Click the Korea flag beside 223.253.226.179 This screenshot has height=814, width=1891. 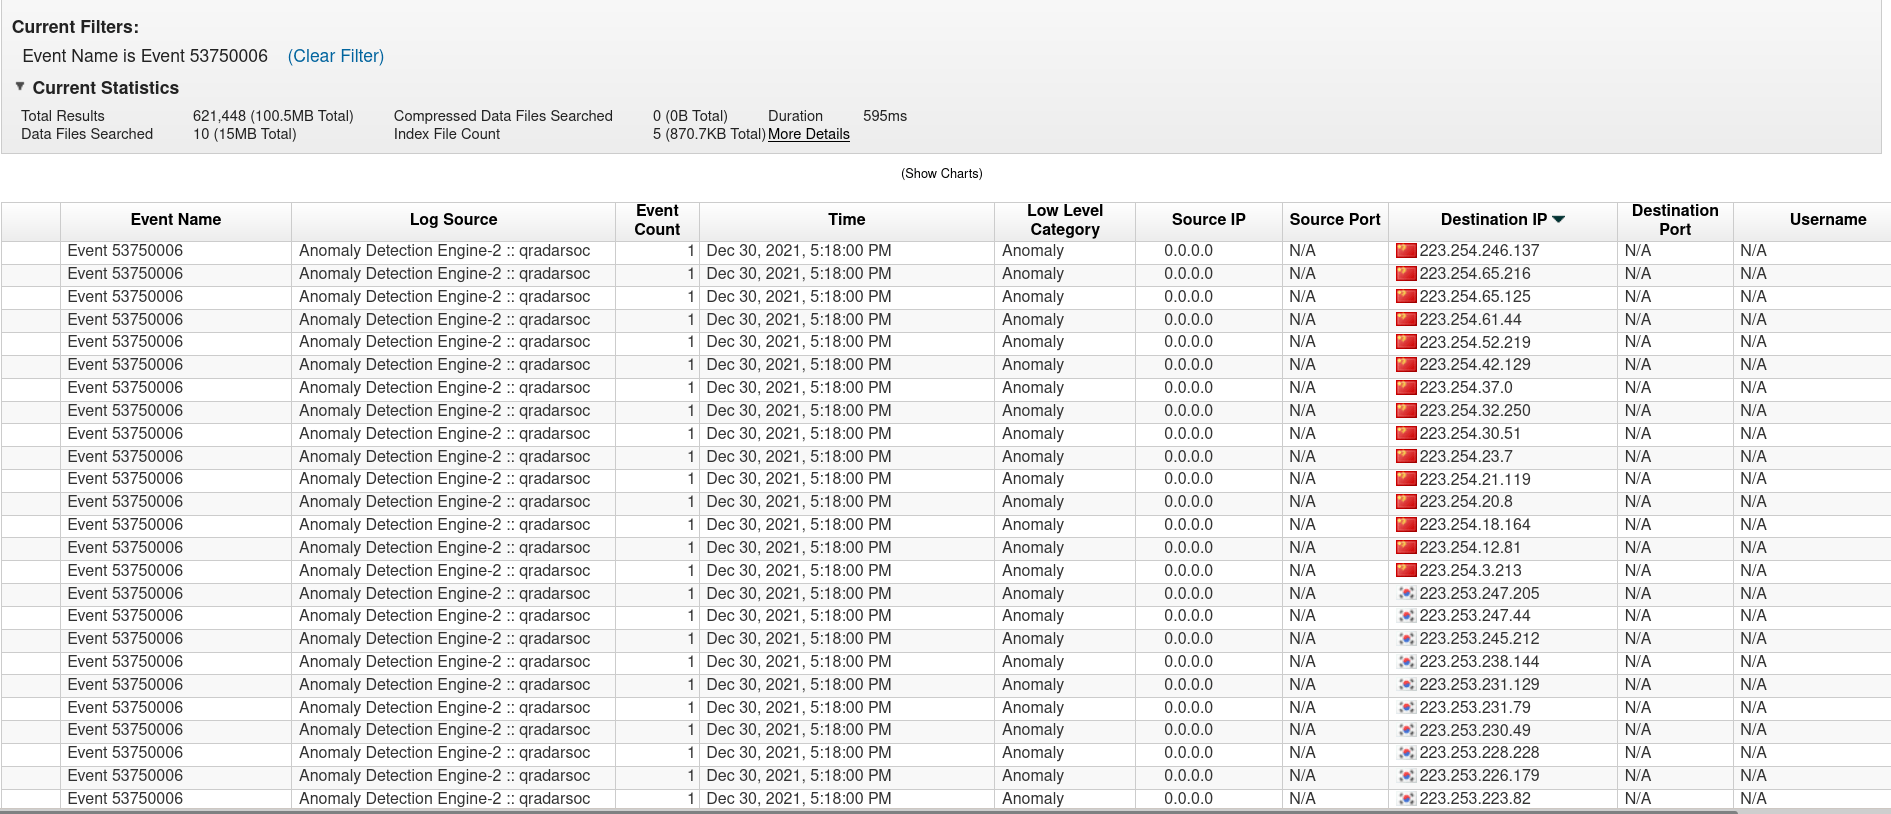1406,776
